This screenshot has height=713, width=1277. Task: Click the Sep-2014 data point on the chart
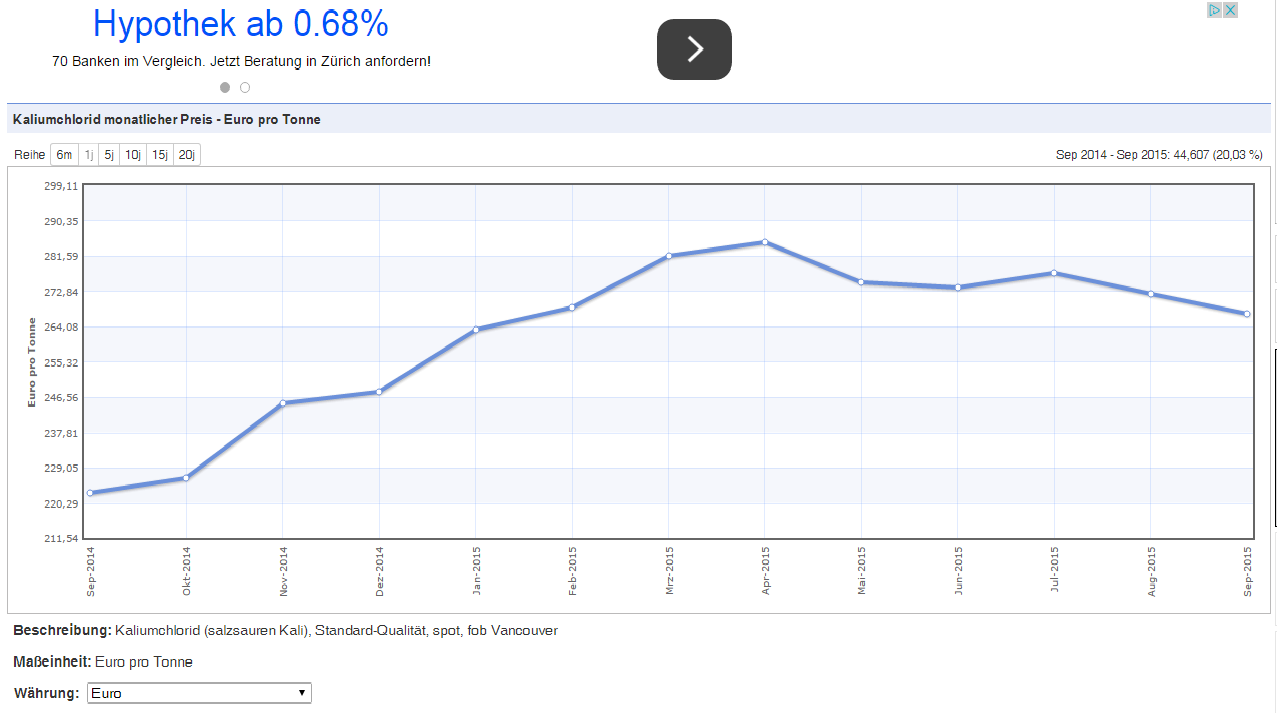90,493
